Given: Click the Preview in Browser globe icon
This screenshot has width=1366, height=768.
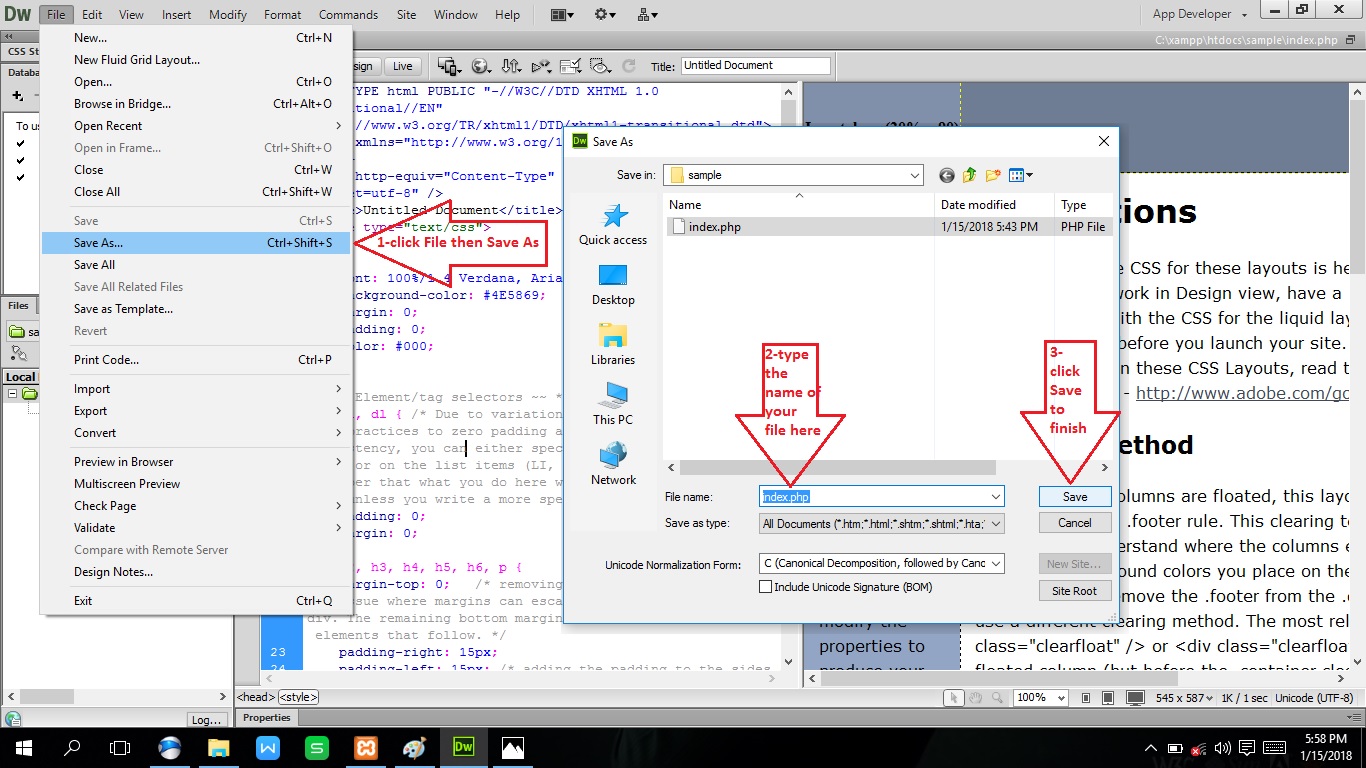Looking at the screenshot, I should click(x=481, y=66).
